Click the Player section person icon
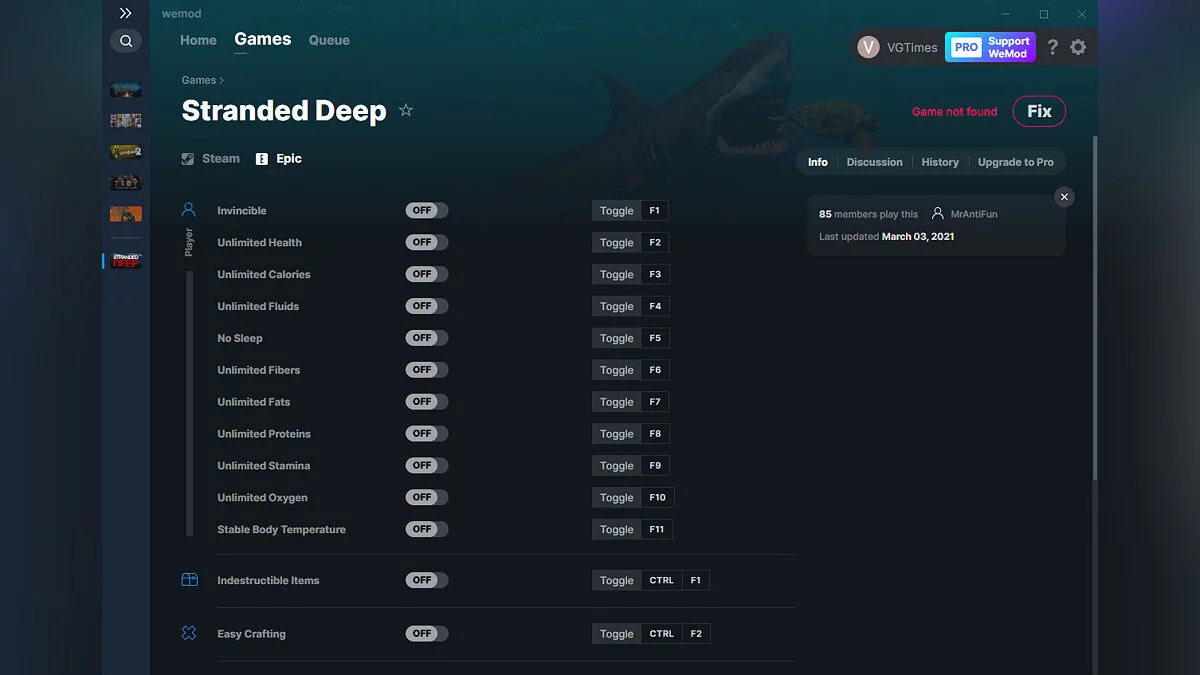 188,209
